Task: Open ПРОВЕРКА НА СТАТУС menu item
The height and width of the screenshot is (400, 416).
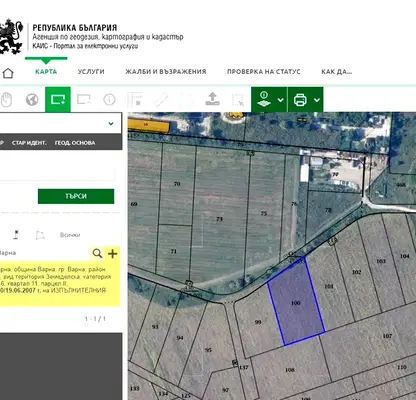Action: pyautogui.click(x=264, y=72)
